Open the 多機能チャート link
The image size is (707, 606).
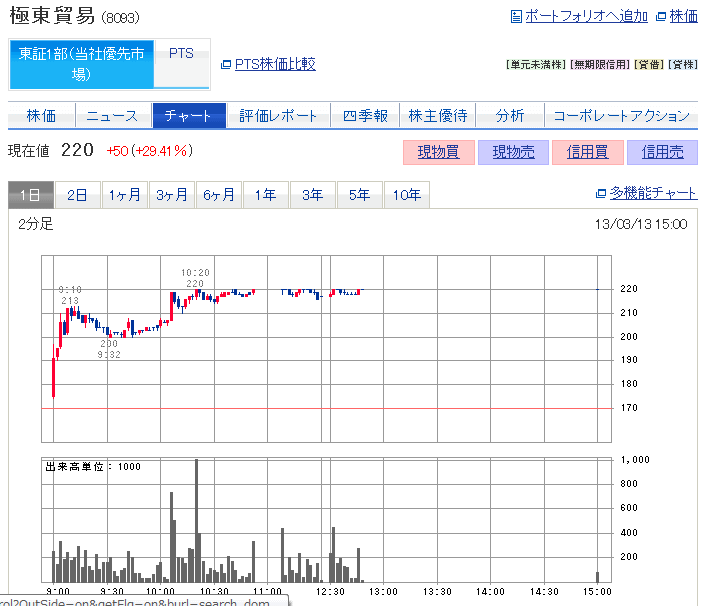pos(653,193)
